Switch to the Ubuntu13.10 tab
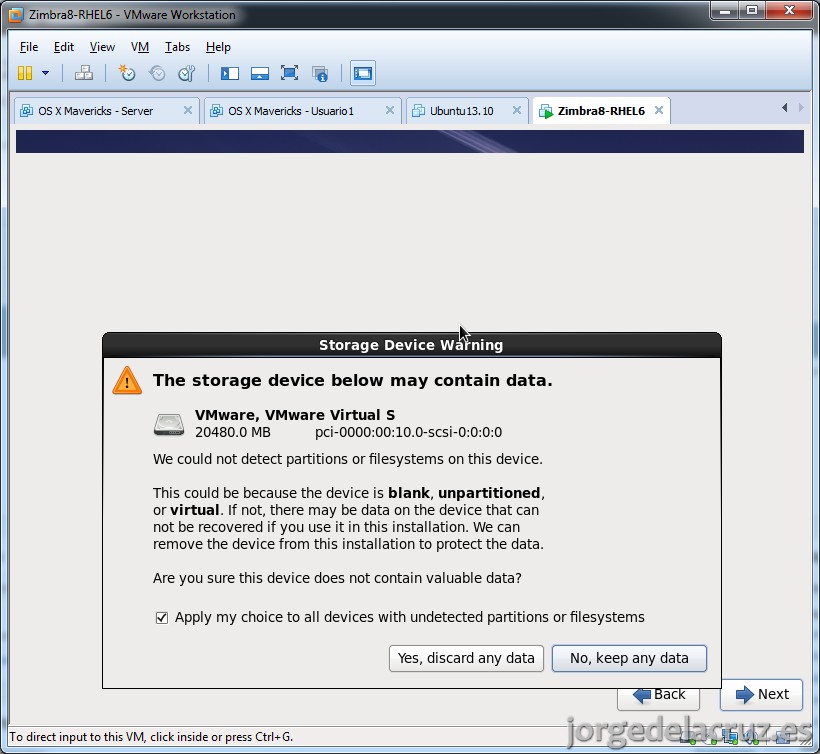The height and width of the screenshot is (754, 820). point(467,111)
